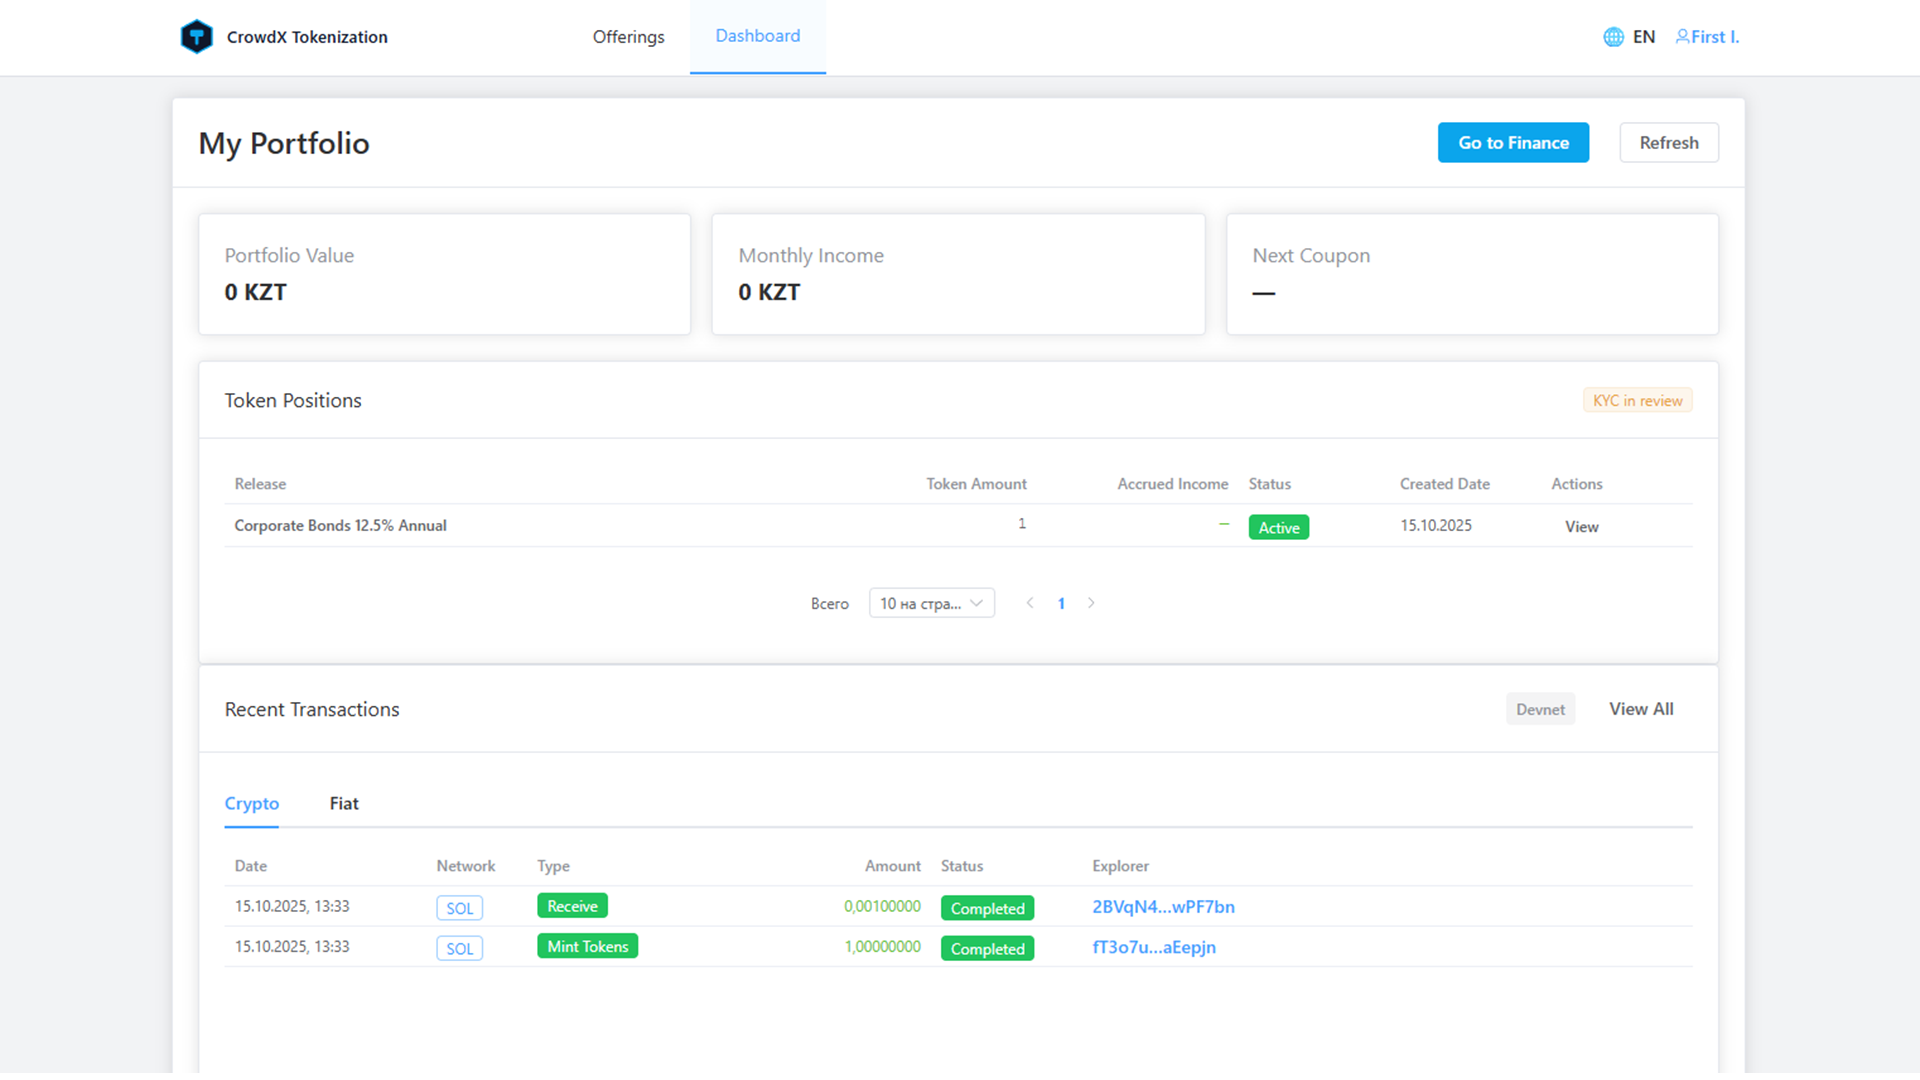Click the previous page chevron in pagination

[1030, 603]
